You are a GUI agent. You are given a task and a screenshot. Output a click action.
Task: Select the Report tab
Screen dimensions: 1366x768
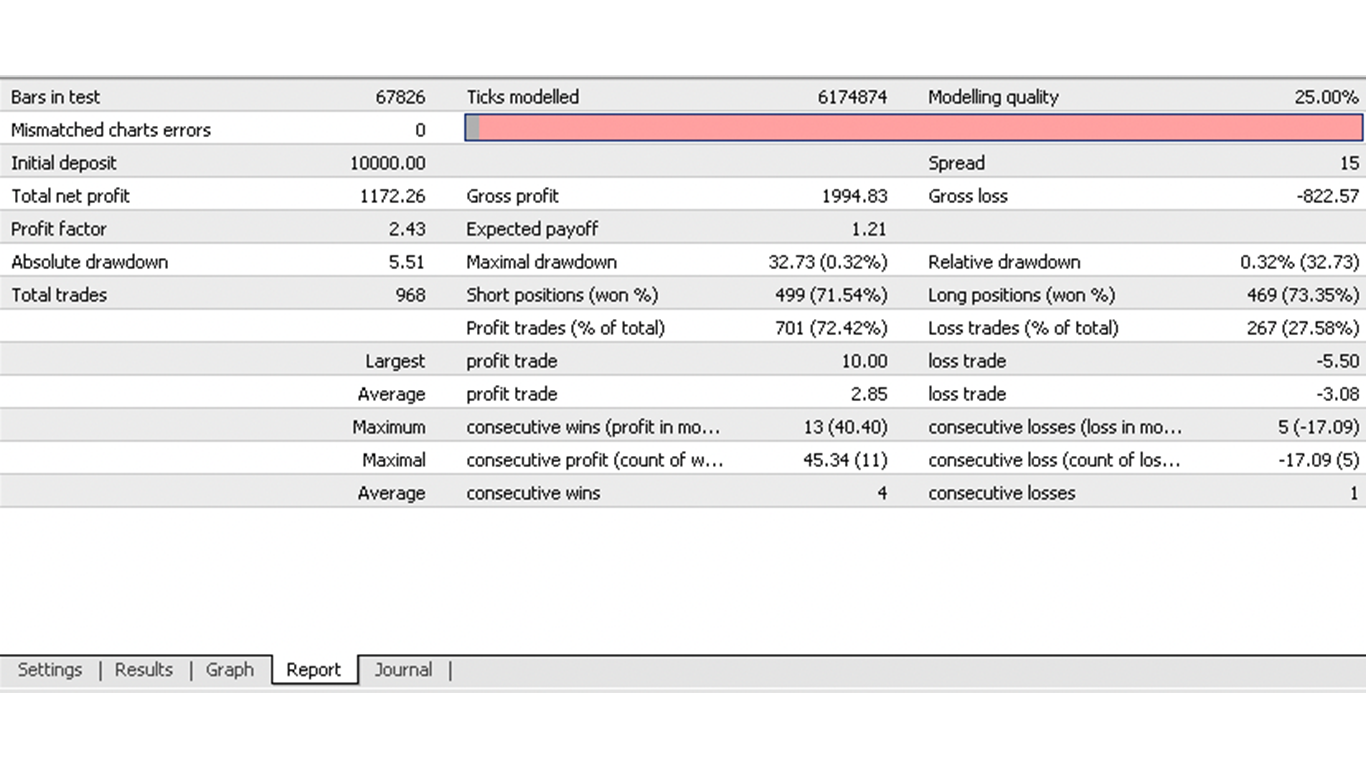click(x=314, y=670)
